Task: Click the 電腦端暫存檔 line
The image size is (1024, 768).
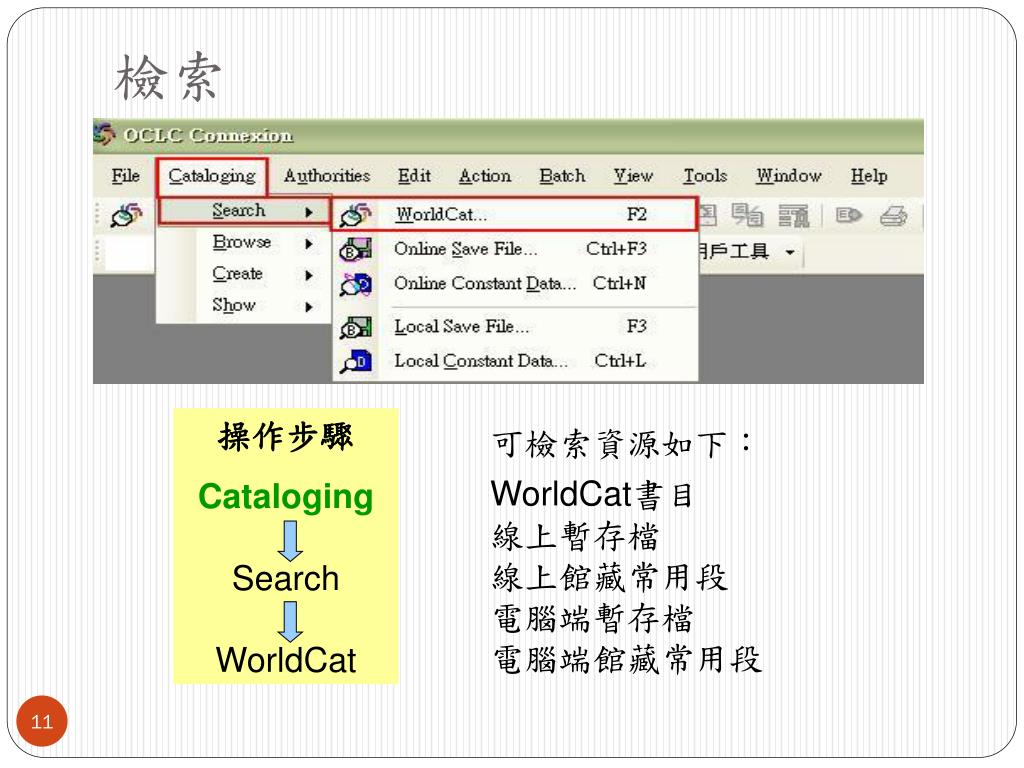Action: pyautogui.click(x=593, y=619)
